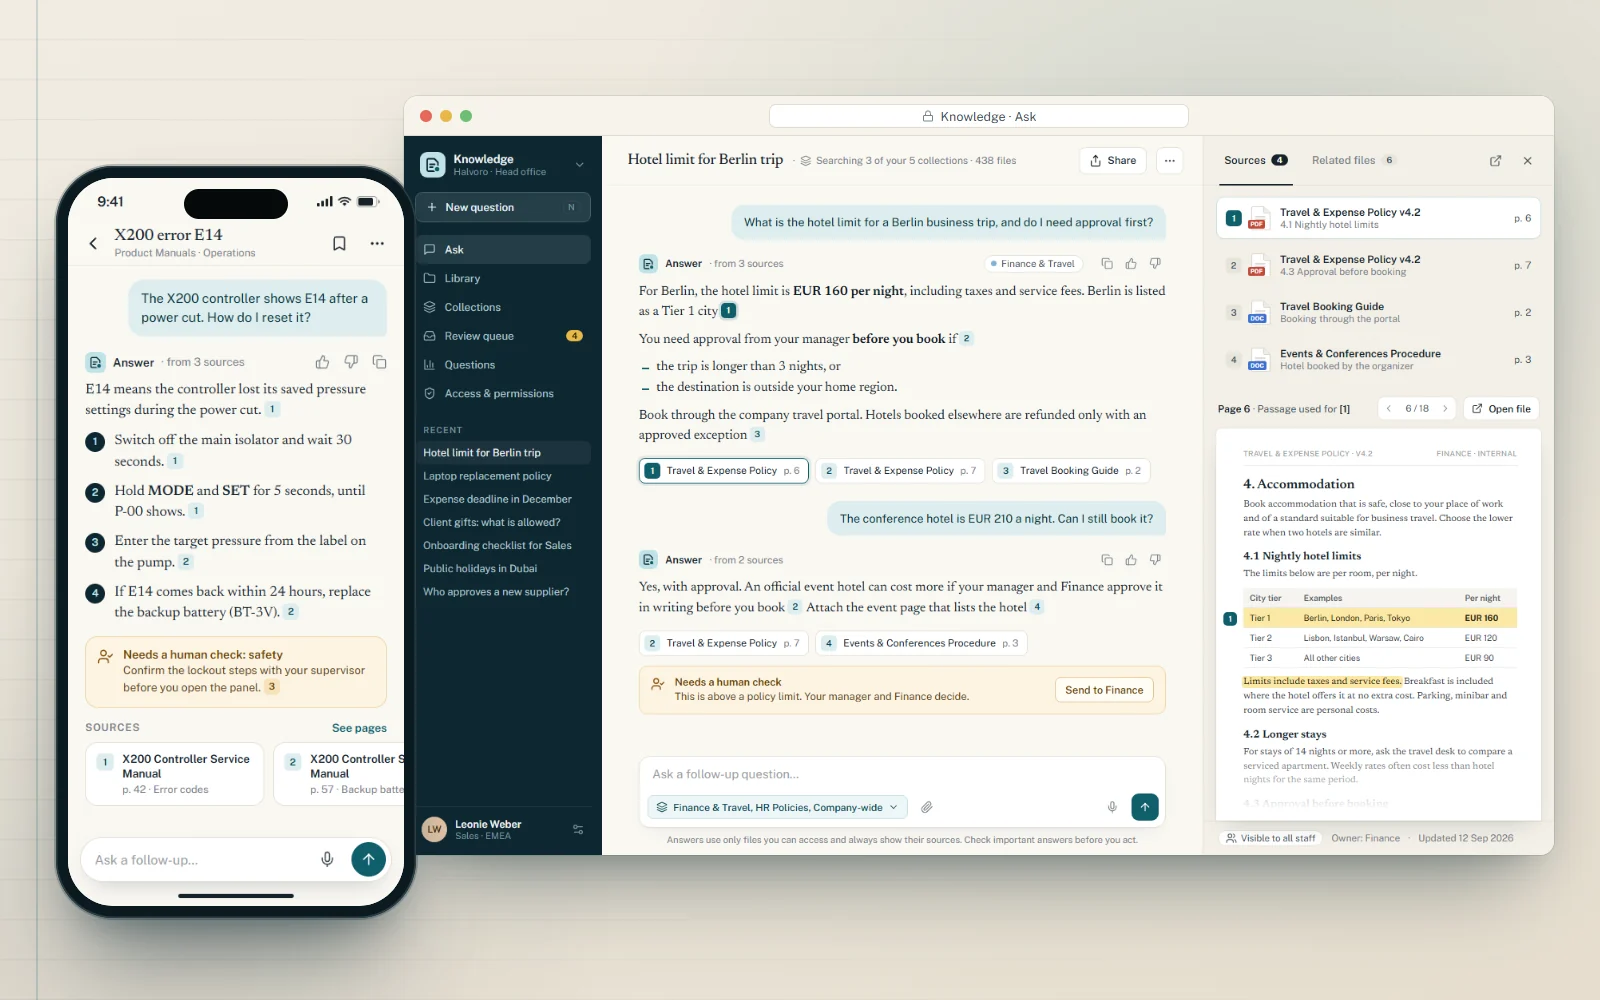Open the more options menu beside Share
1600x1000 pixels.
(x=1169, y=161)
